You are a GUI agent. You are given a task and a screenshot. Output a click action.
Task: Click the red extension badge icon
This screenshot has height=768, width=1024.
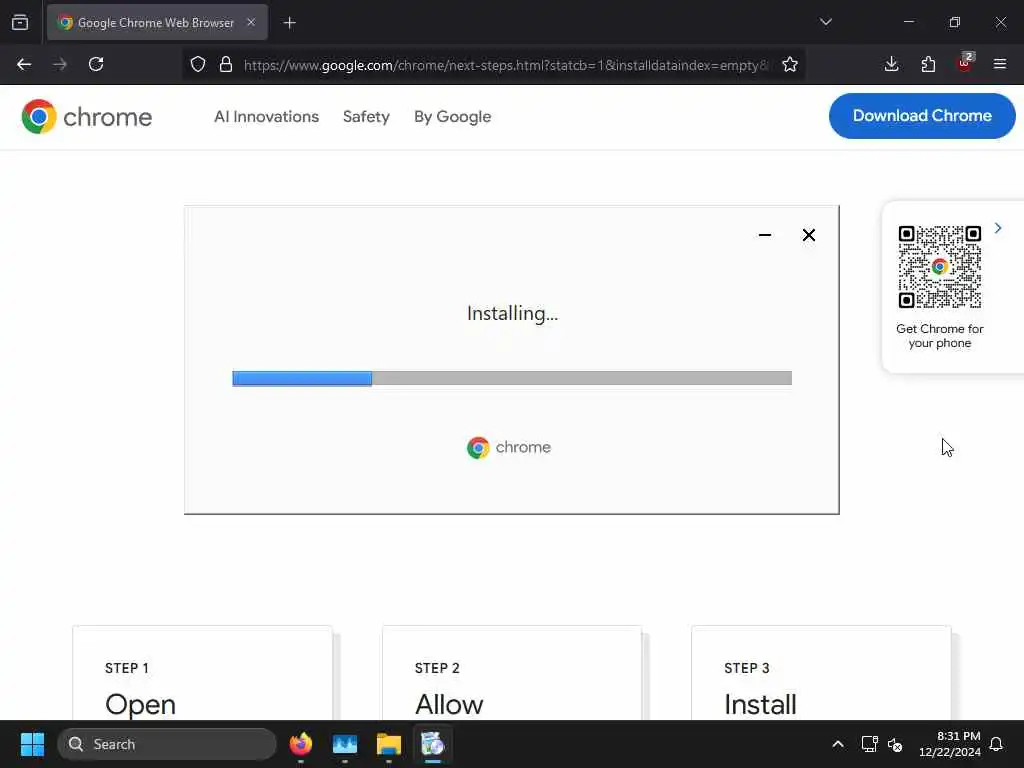coord(965,63)
